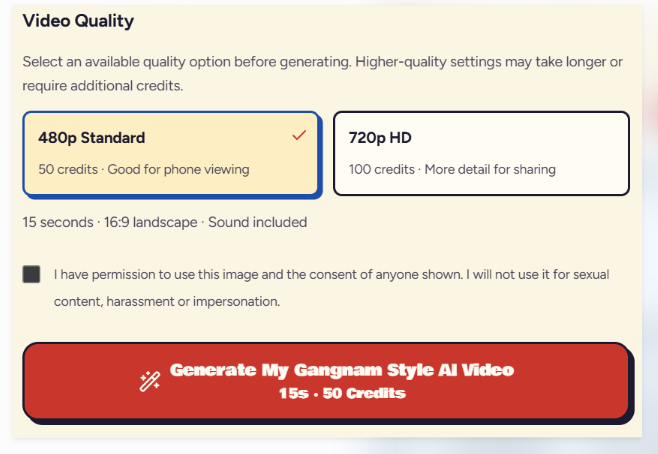Click the magic wand icon on Generate button
The height and width of the screenshot is (454, 658).
(x=150, y=381)
